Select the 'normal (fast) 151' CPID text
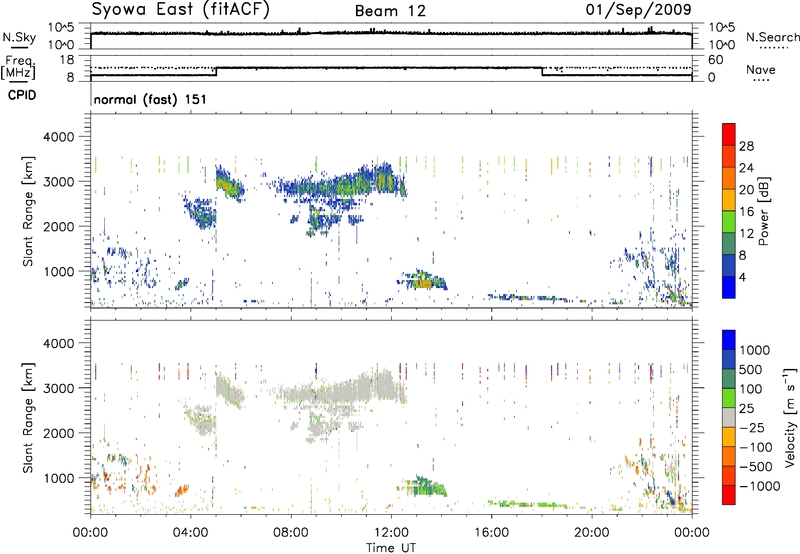 pyautogui.click(x=150, y=99)
